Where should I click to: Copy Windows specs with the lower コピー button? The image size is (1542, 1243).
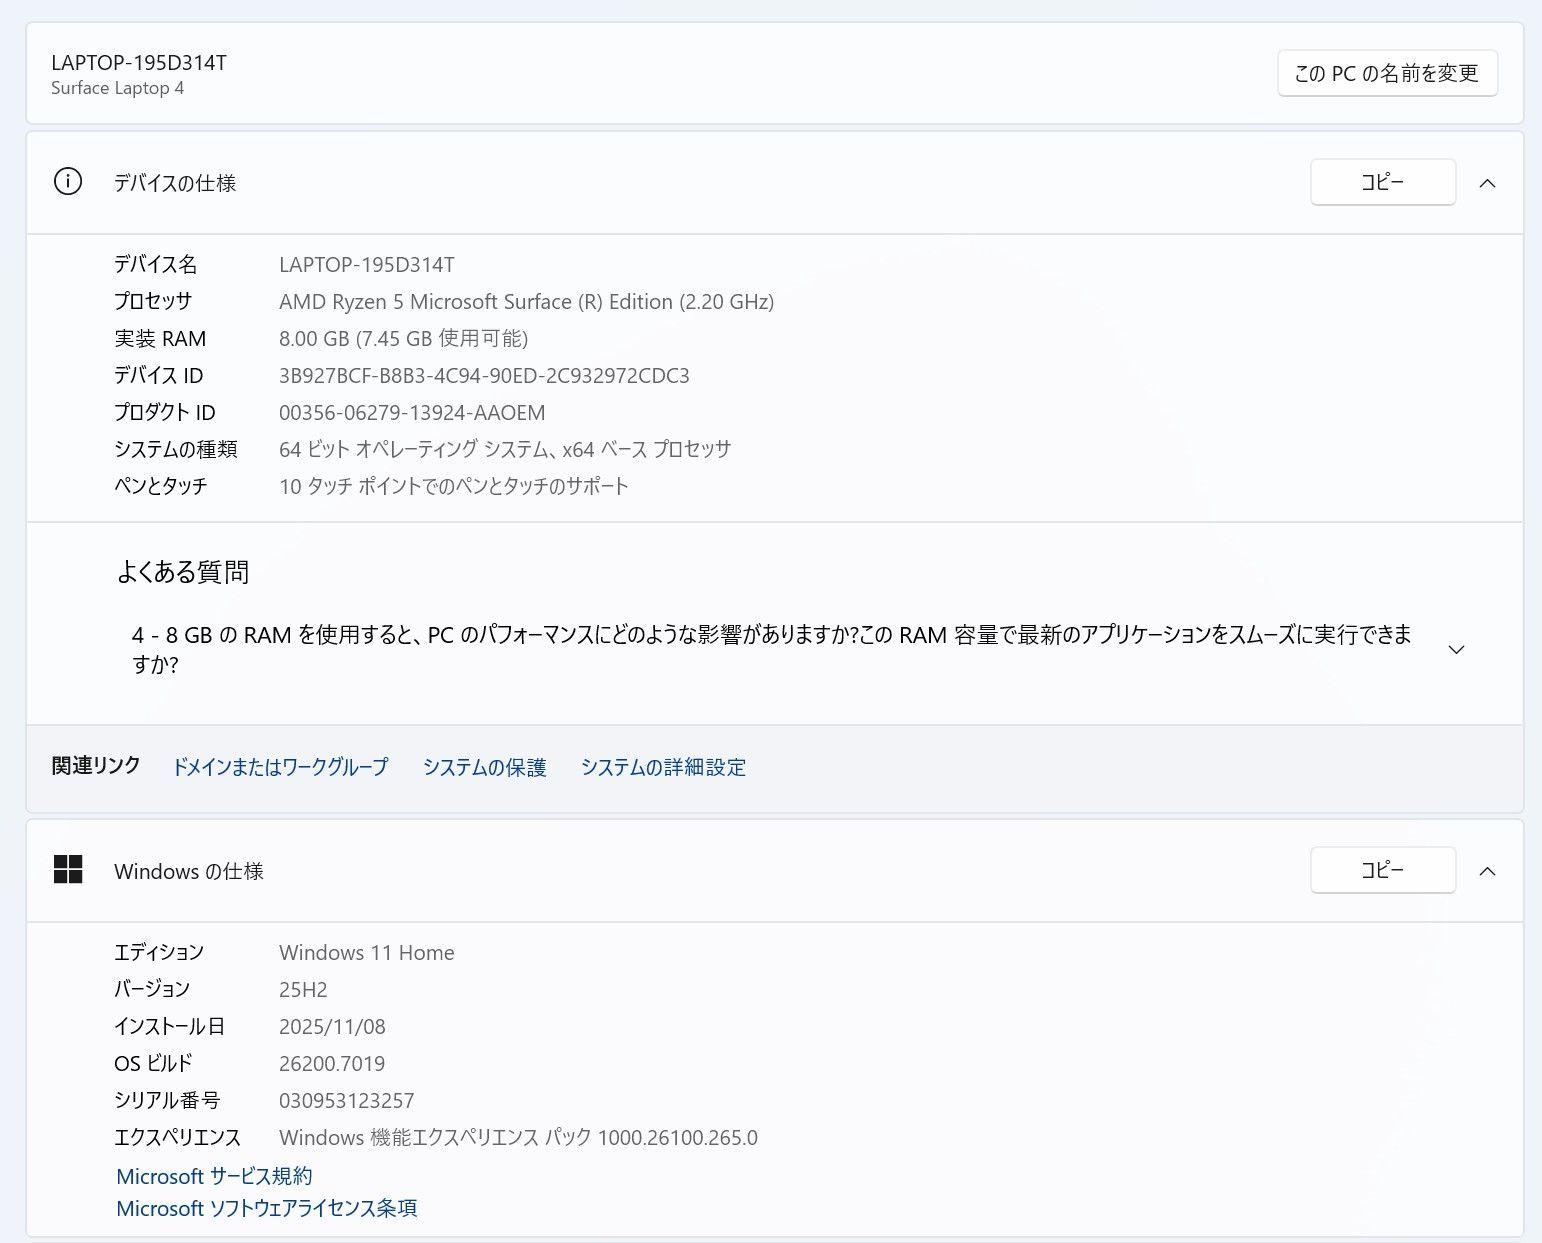[1382, 870]
